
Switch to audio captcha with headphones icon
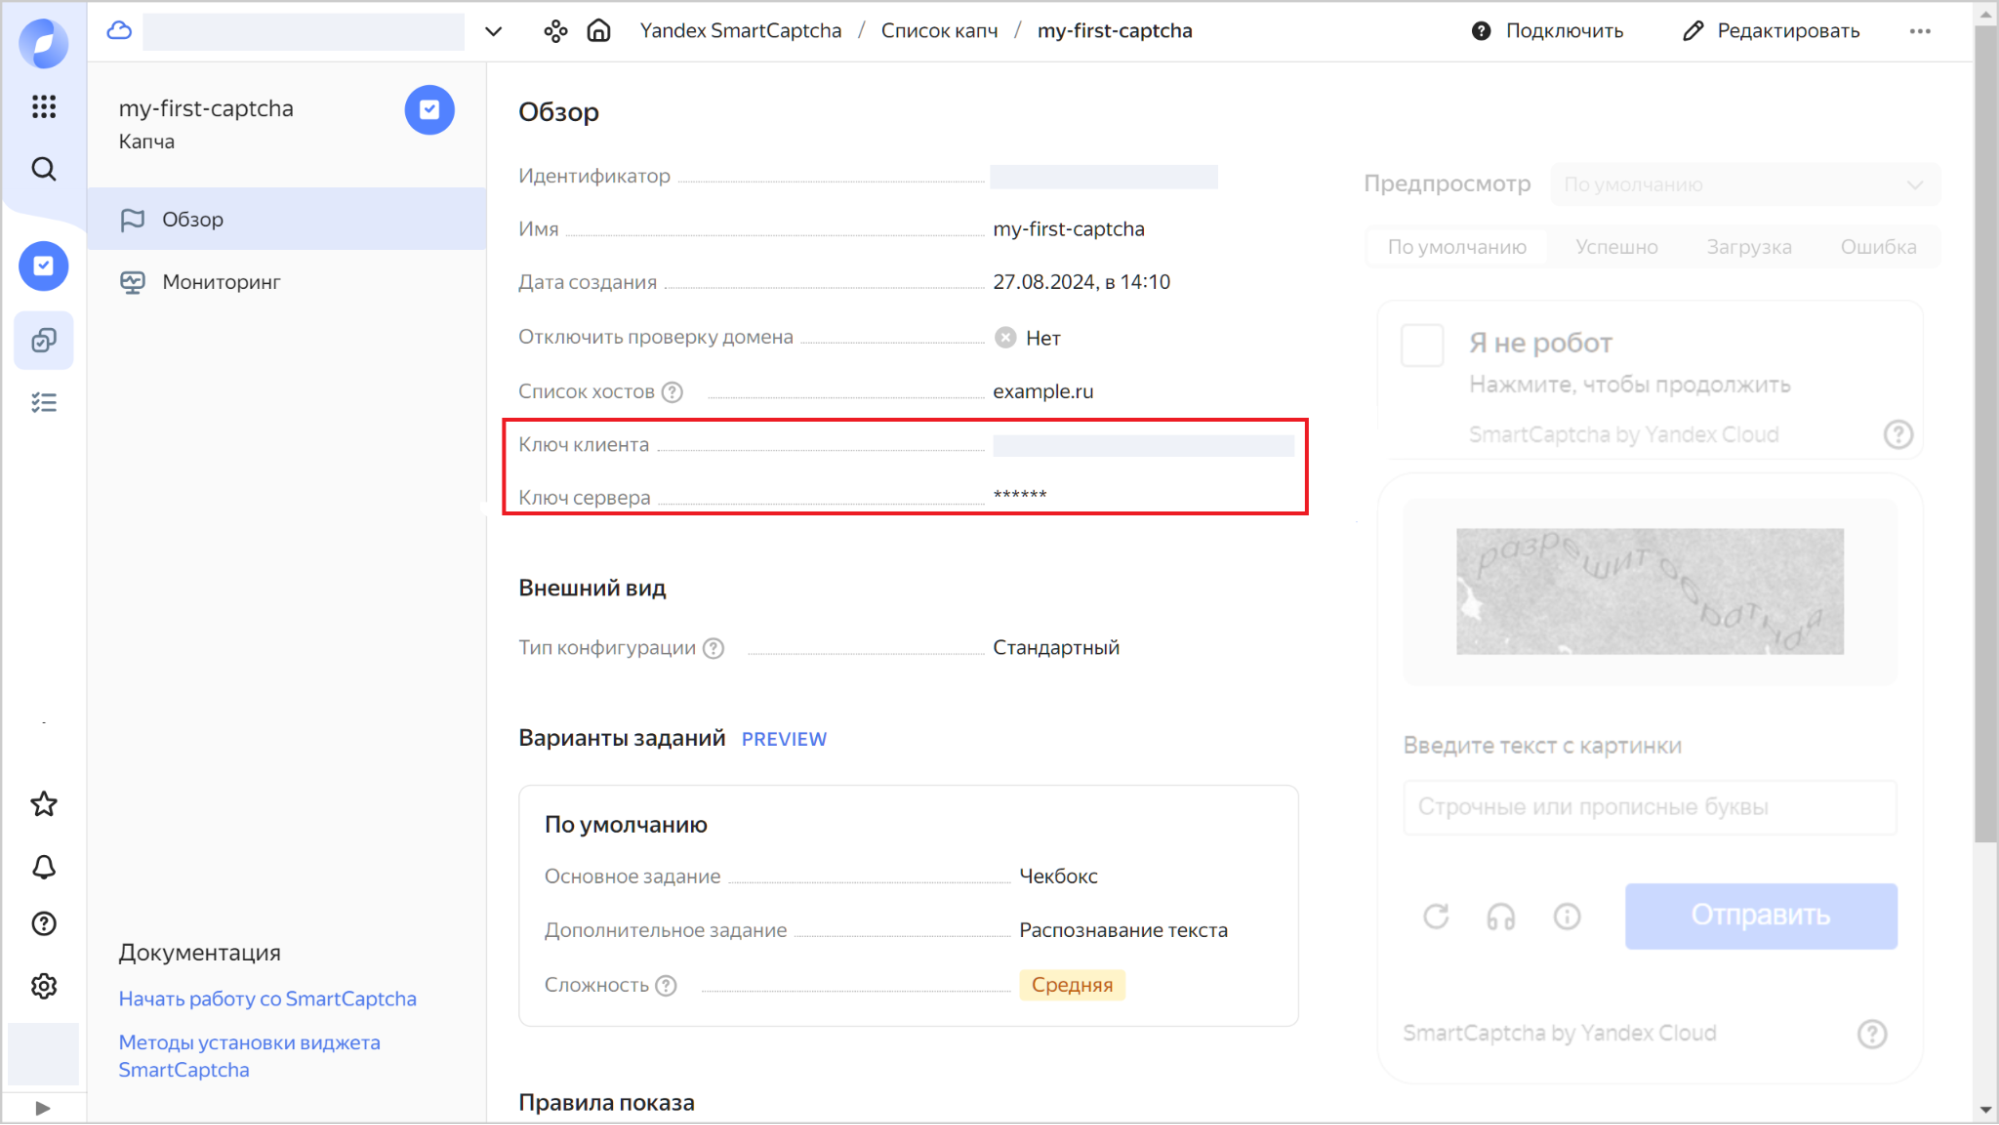tap(1501, 916)
